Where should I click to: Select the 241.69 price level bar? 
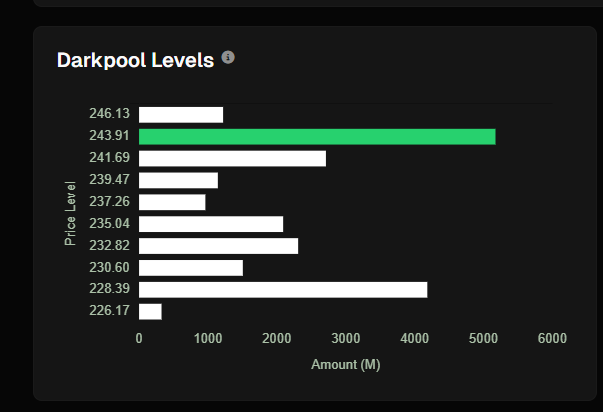point(232,158)
